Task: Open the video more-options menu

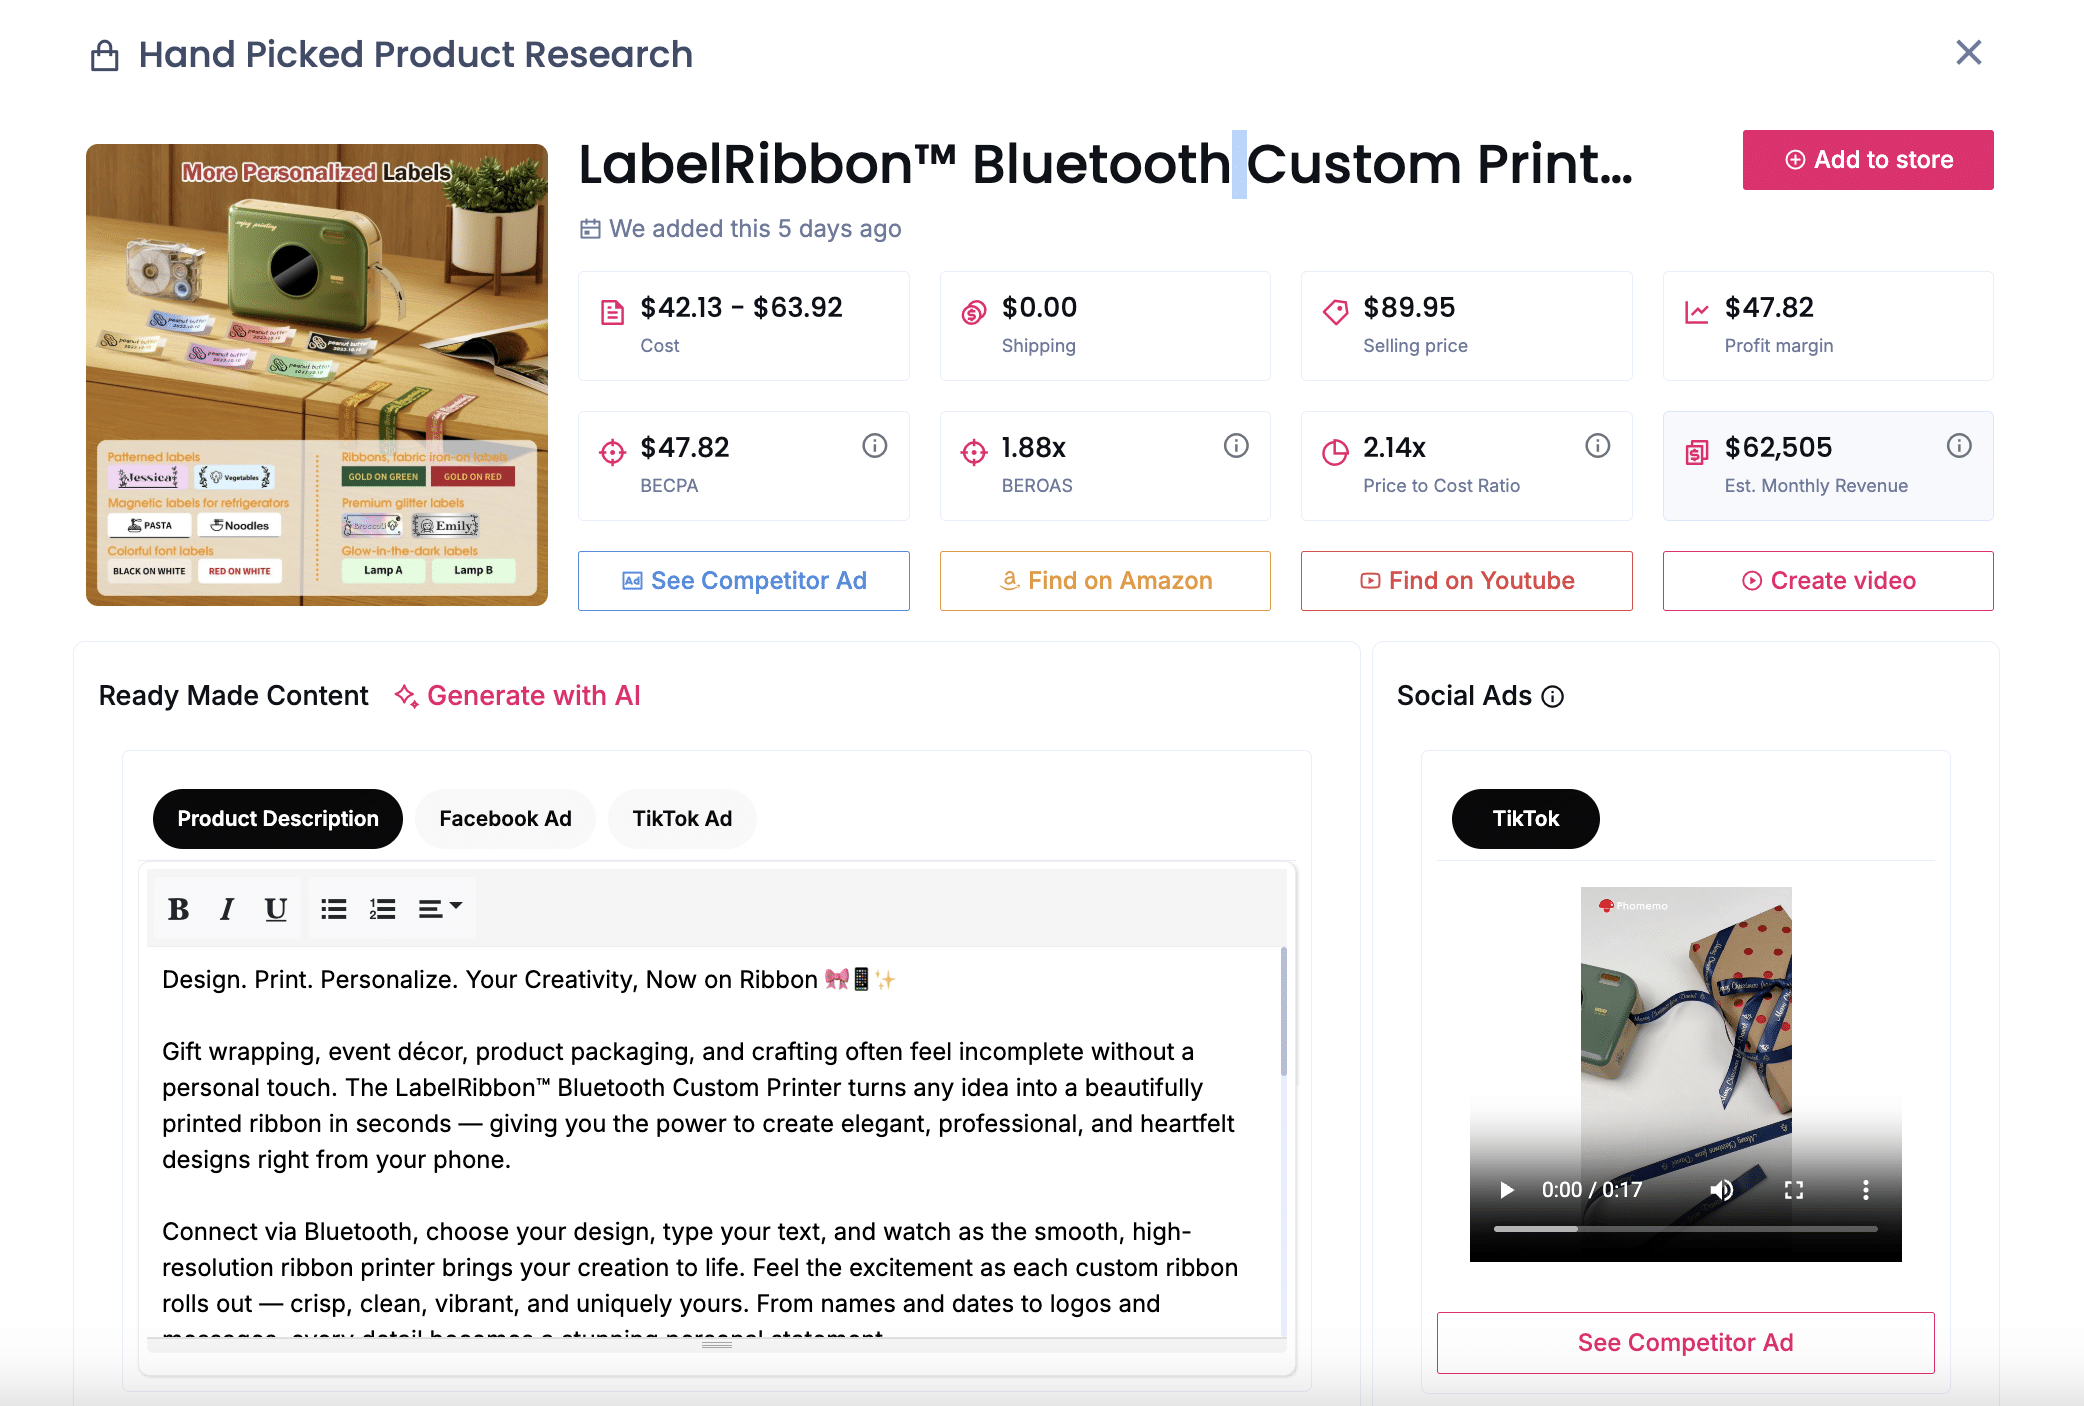Action: [1865, 1190]
